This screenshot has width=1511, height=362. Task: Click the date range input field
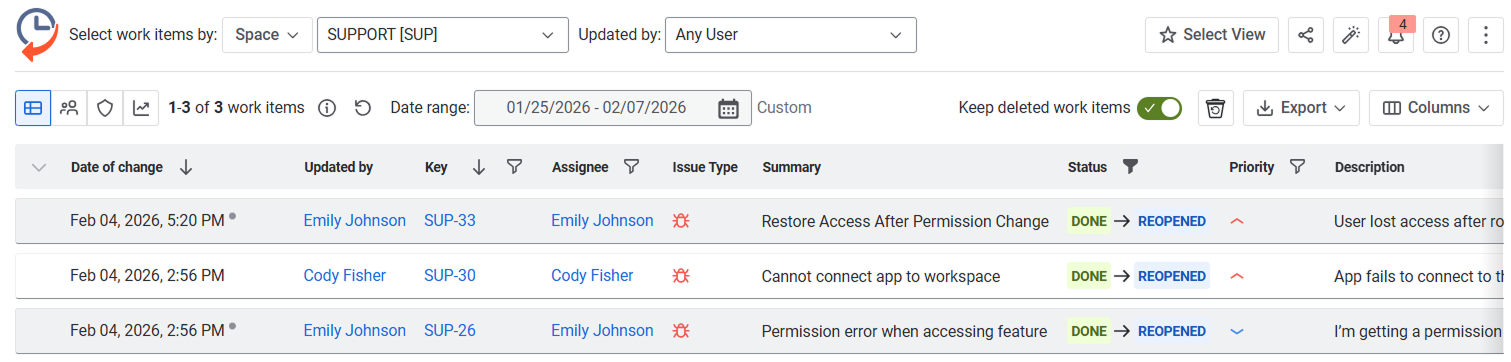click(x=612, y=108)
